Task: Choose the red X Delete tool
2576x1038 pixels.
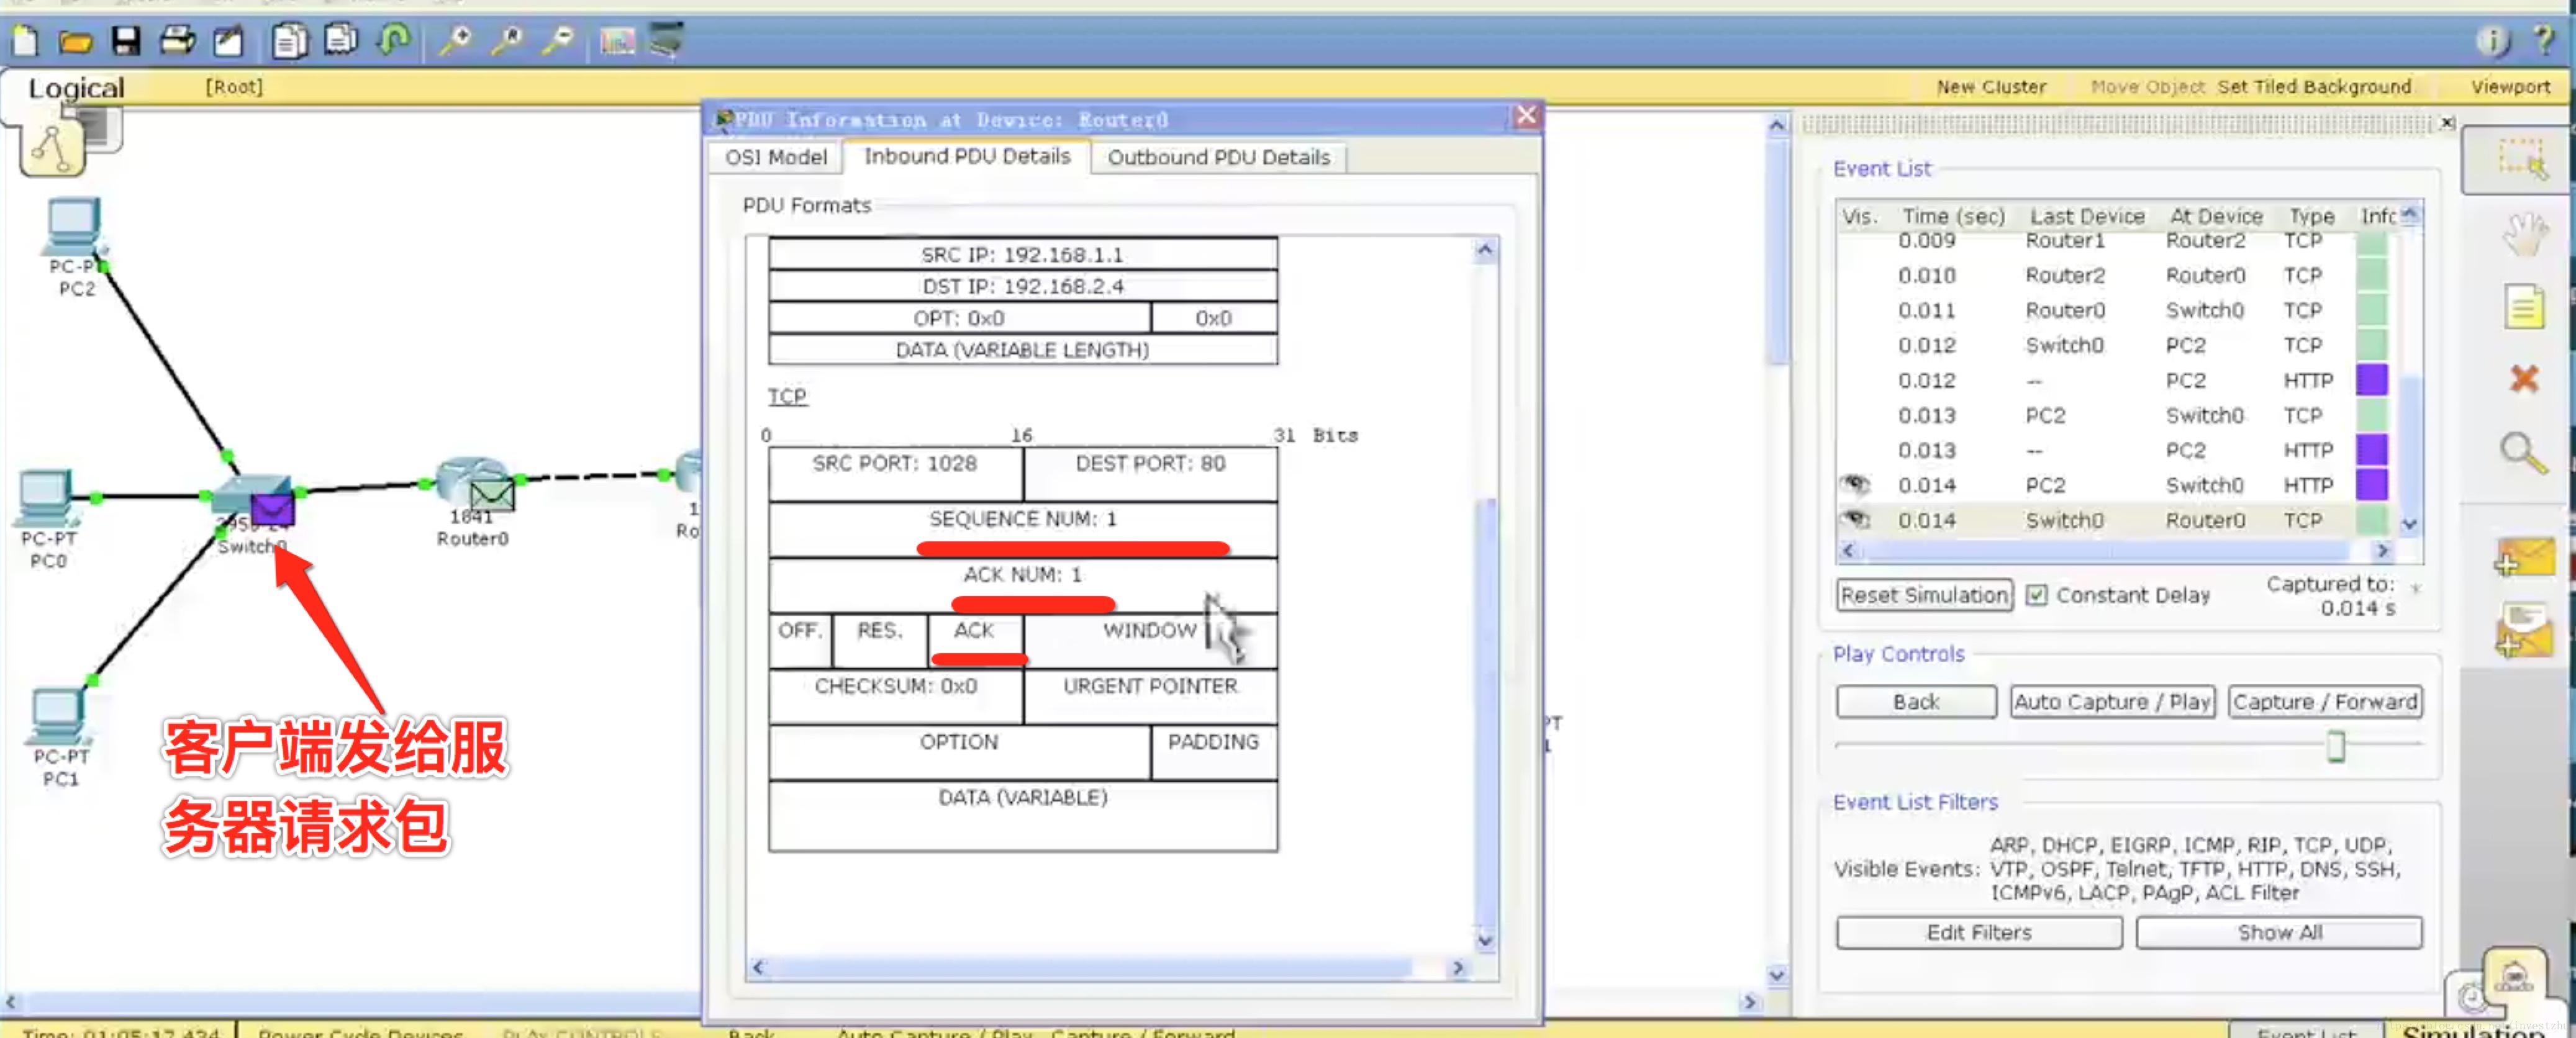Action: pyautogui.click(x=2524, y=379)
